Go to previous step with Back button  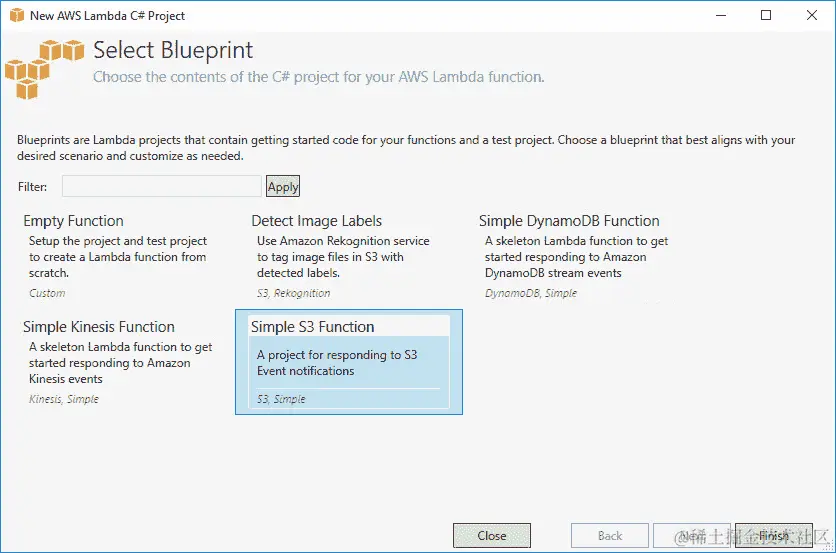(x=610, y=535)
